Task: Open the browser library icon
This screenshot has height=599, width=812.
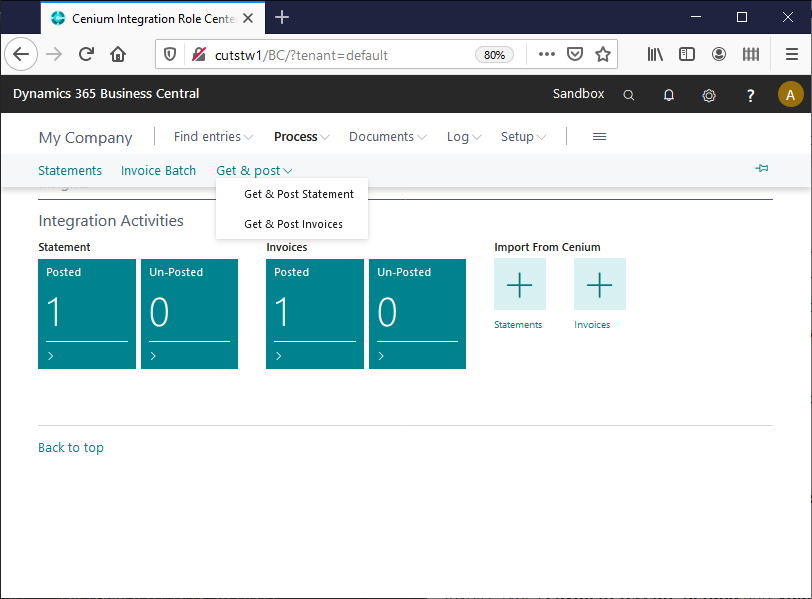Action: click(x=655, y=54)
